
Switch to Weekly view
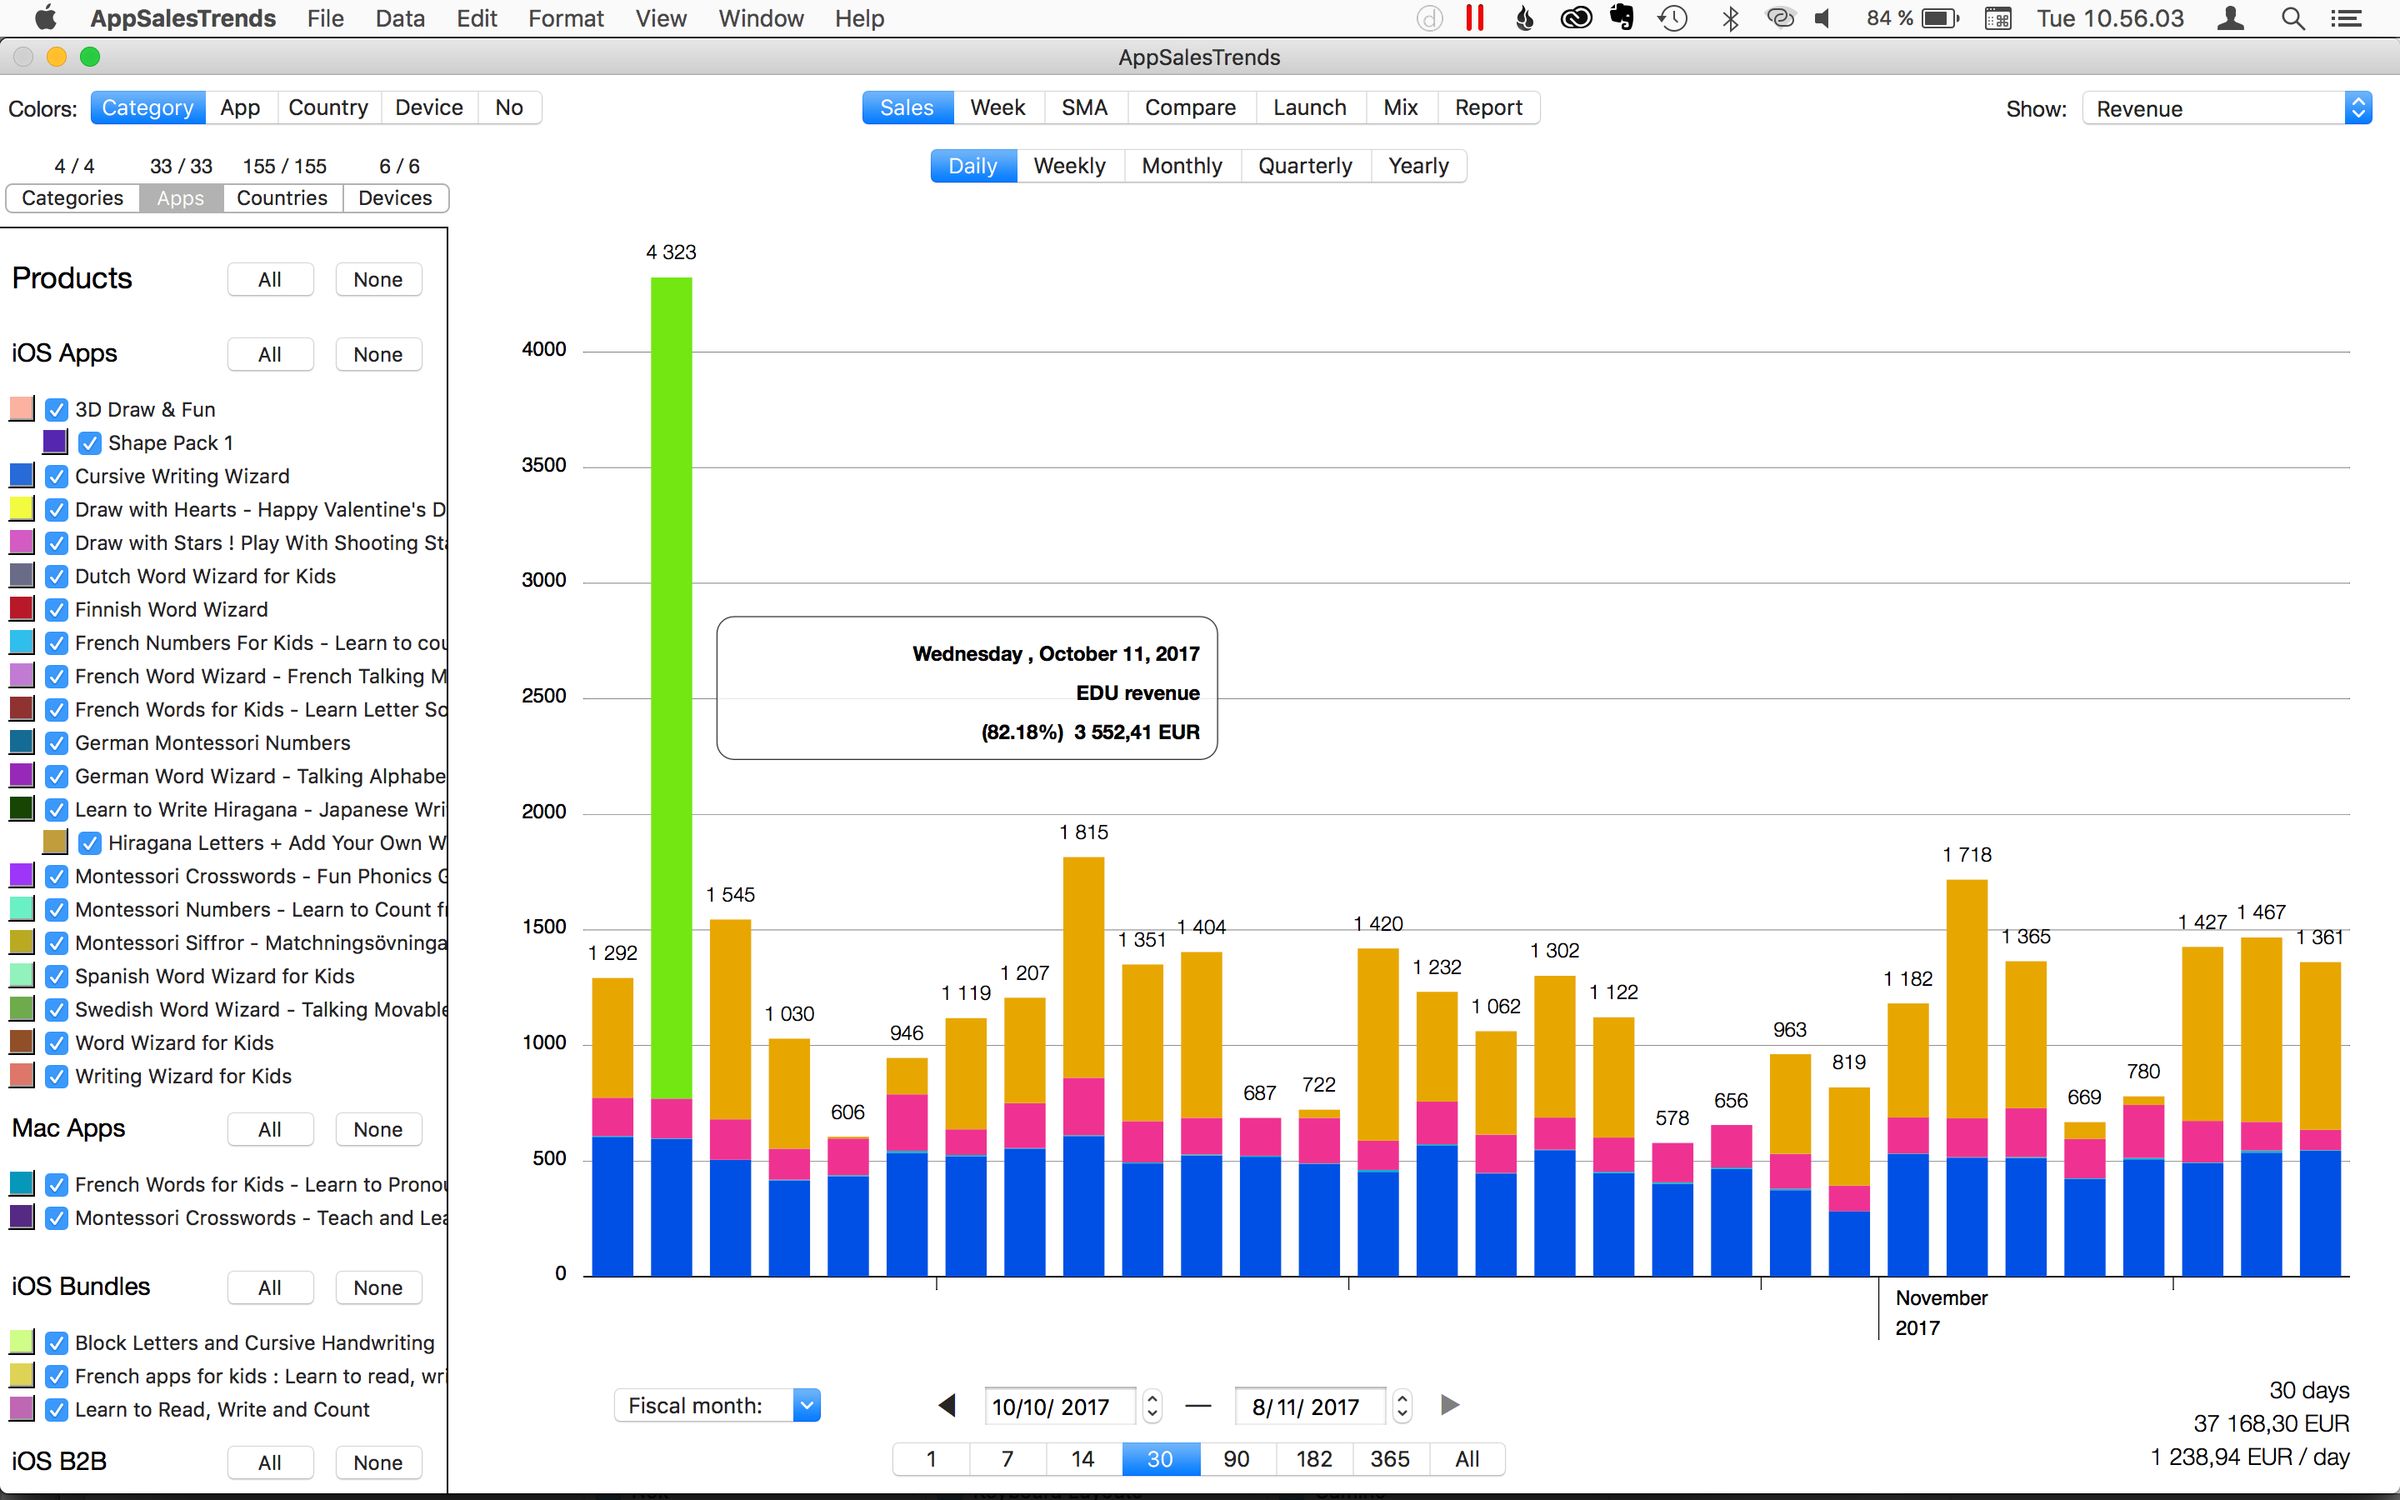coord(1069,165)
